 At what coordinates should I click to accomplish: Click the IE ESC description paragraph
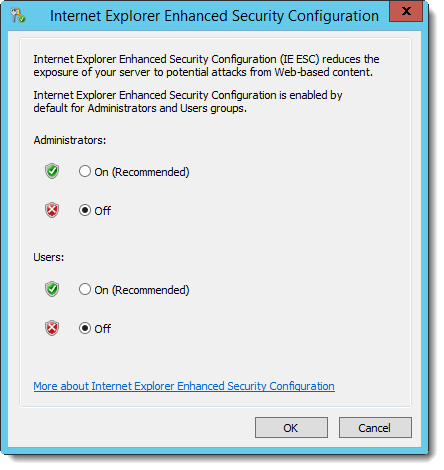pos(206,66)
